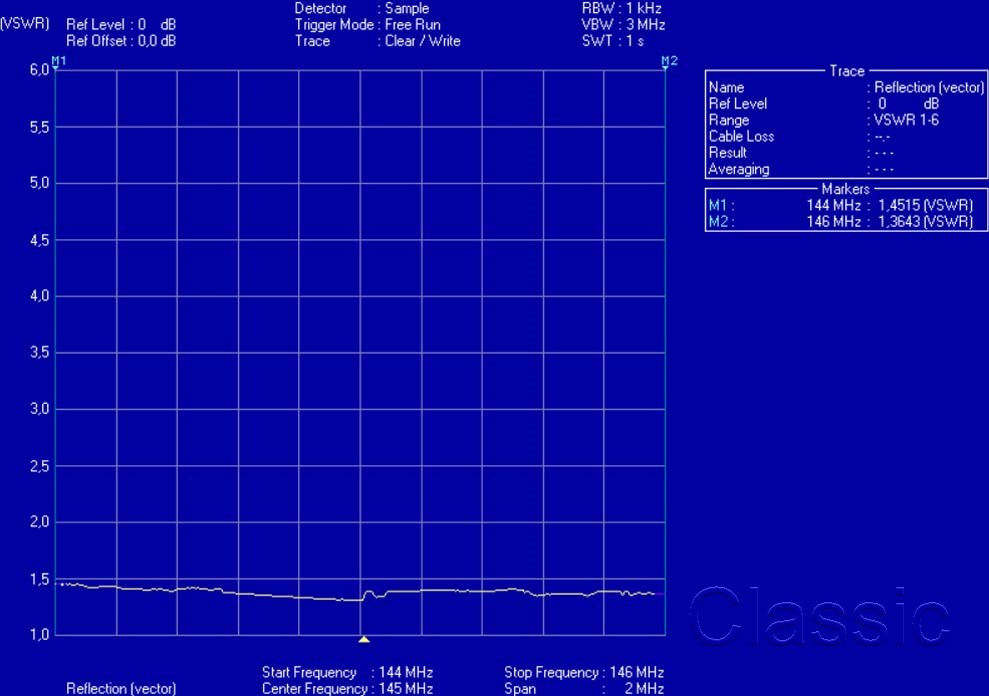Click the 'Result' label in Trace panel
The height and width of the screenshot is (696, 989).
pyautogui.click(x=727, y=153)
